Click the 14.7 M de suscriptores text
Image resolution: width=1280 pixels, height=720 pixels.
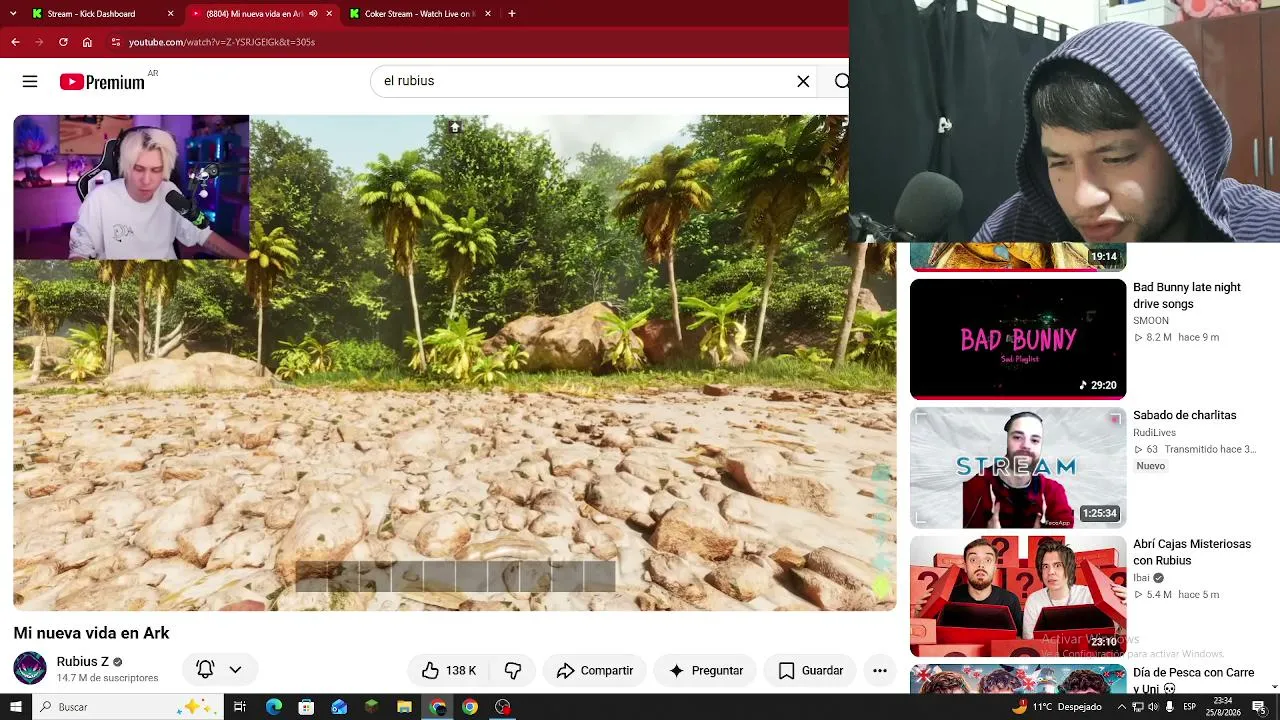pyautogui.click(x=108, y=678)
